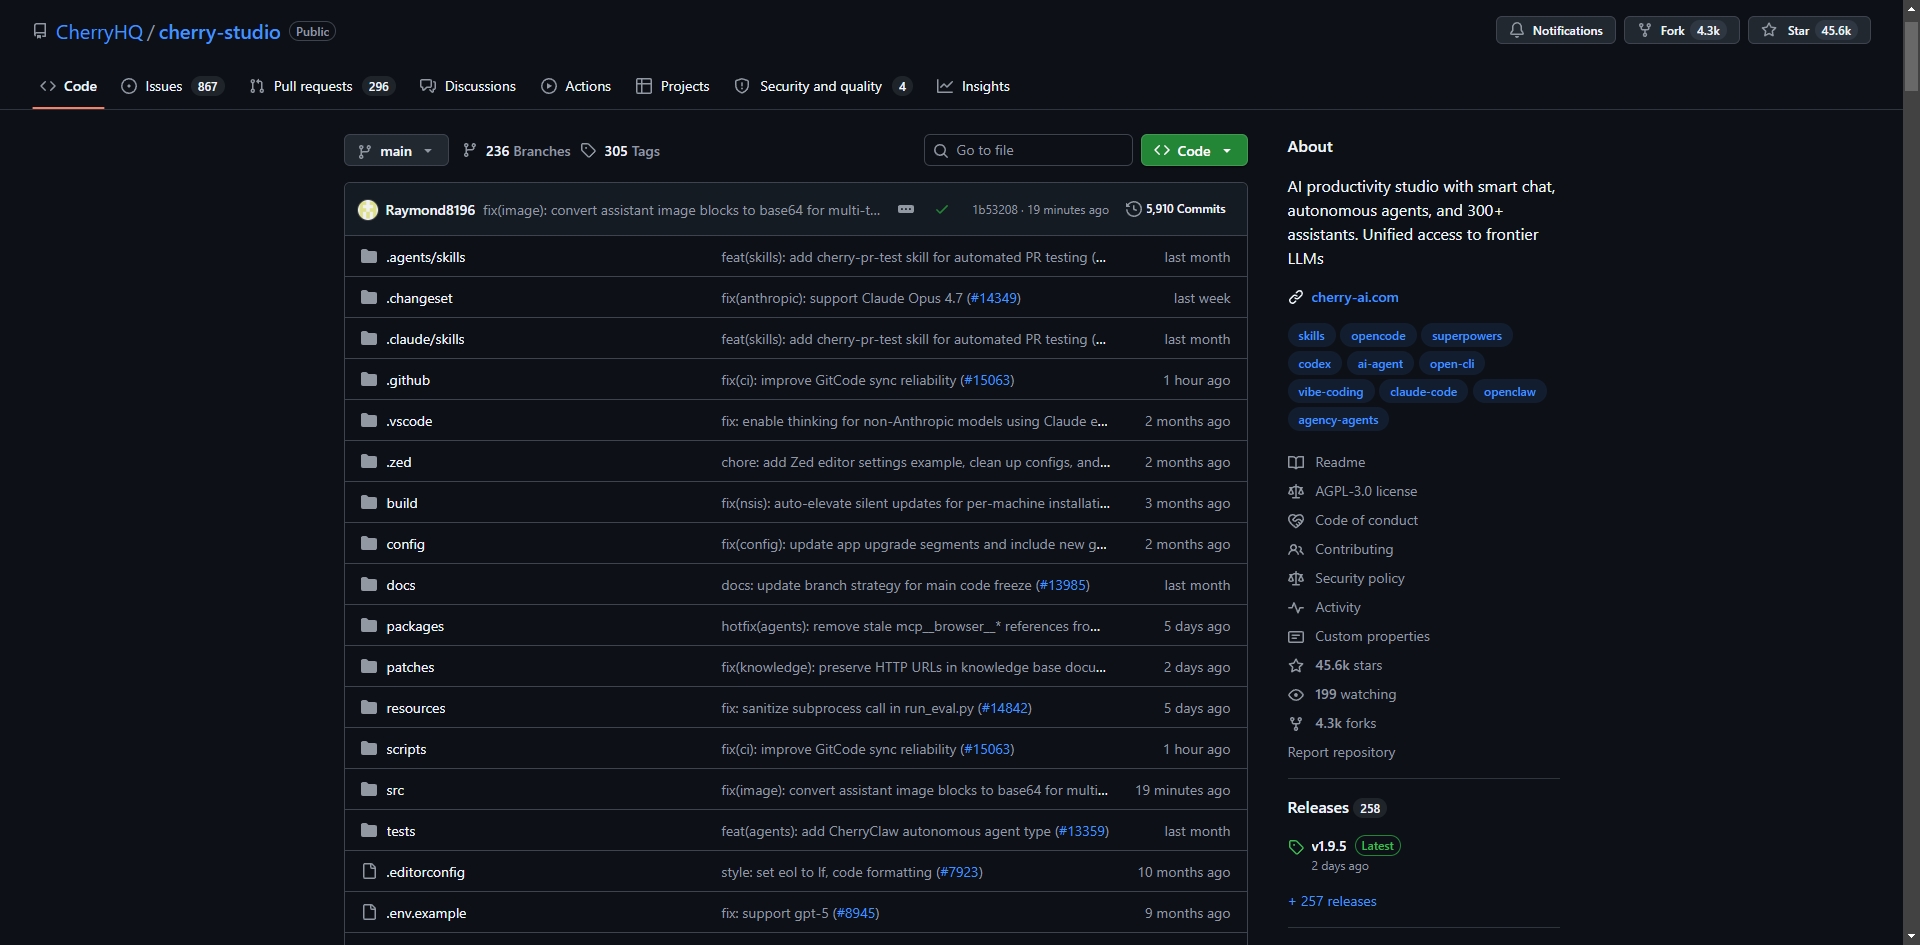Open the .agents/skills folder
1920x945 pixels.
(426, 257)
